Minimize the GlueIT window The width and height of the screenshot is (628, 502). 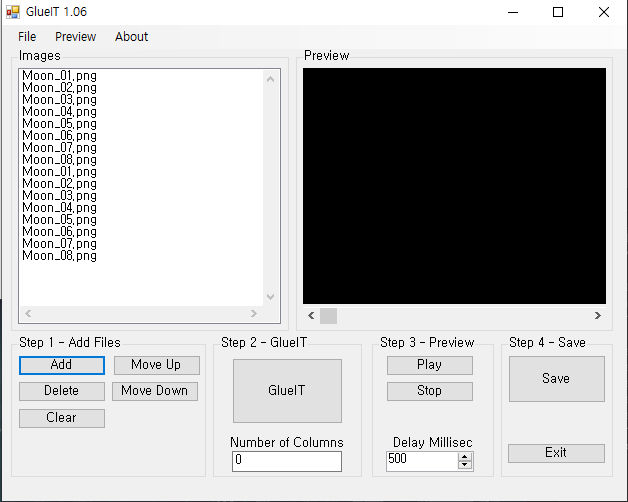tap(513, 12)
